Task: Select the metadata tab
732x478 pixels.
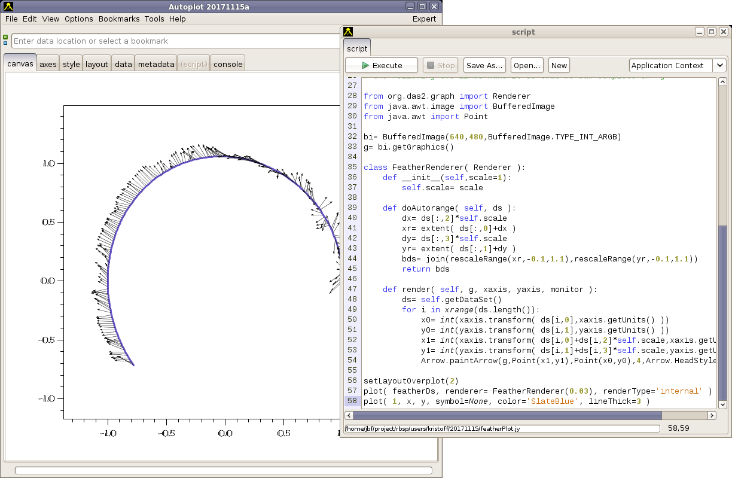Action: 156,64
